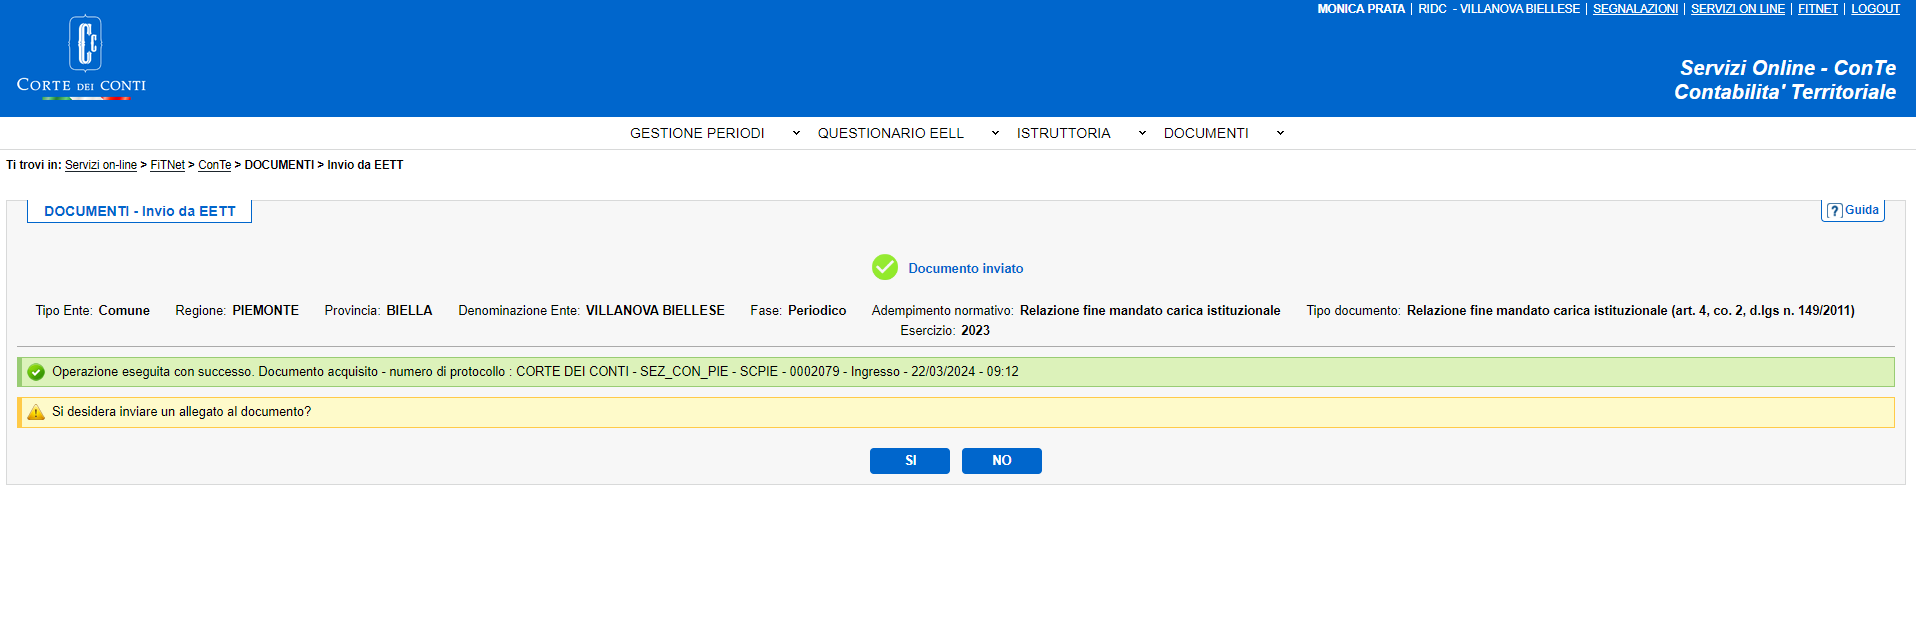Click the LOGOUT link

[1875, 9]
